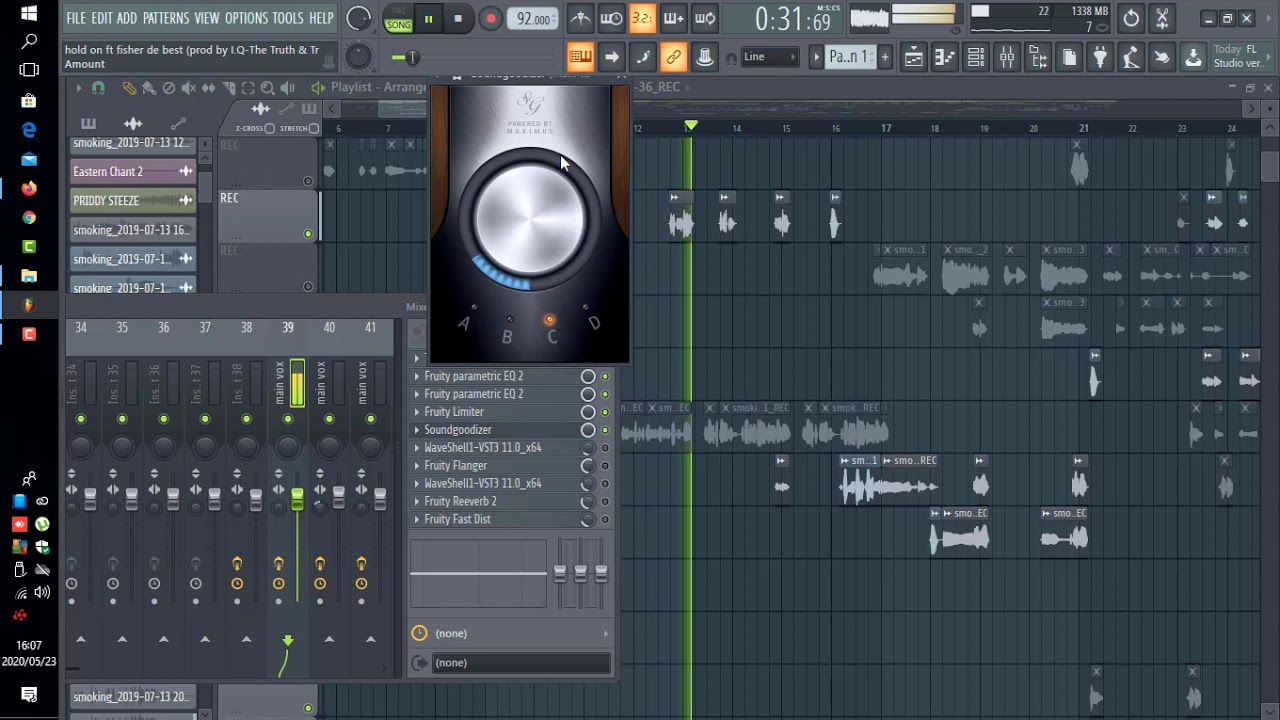Viewport: 1280px width, 720px height.
Task: Expand the Fruity Reeverb 2 slot arrow
Action: [417, 502]
